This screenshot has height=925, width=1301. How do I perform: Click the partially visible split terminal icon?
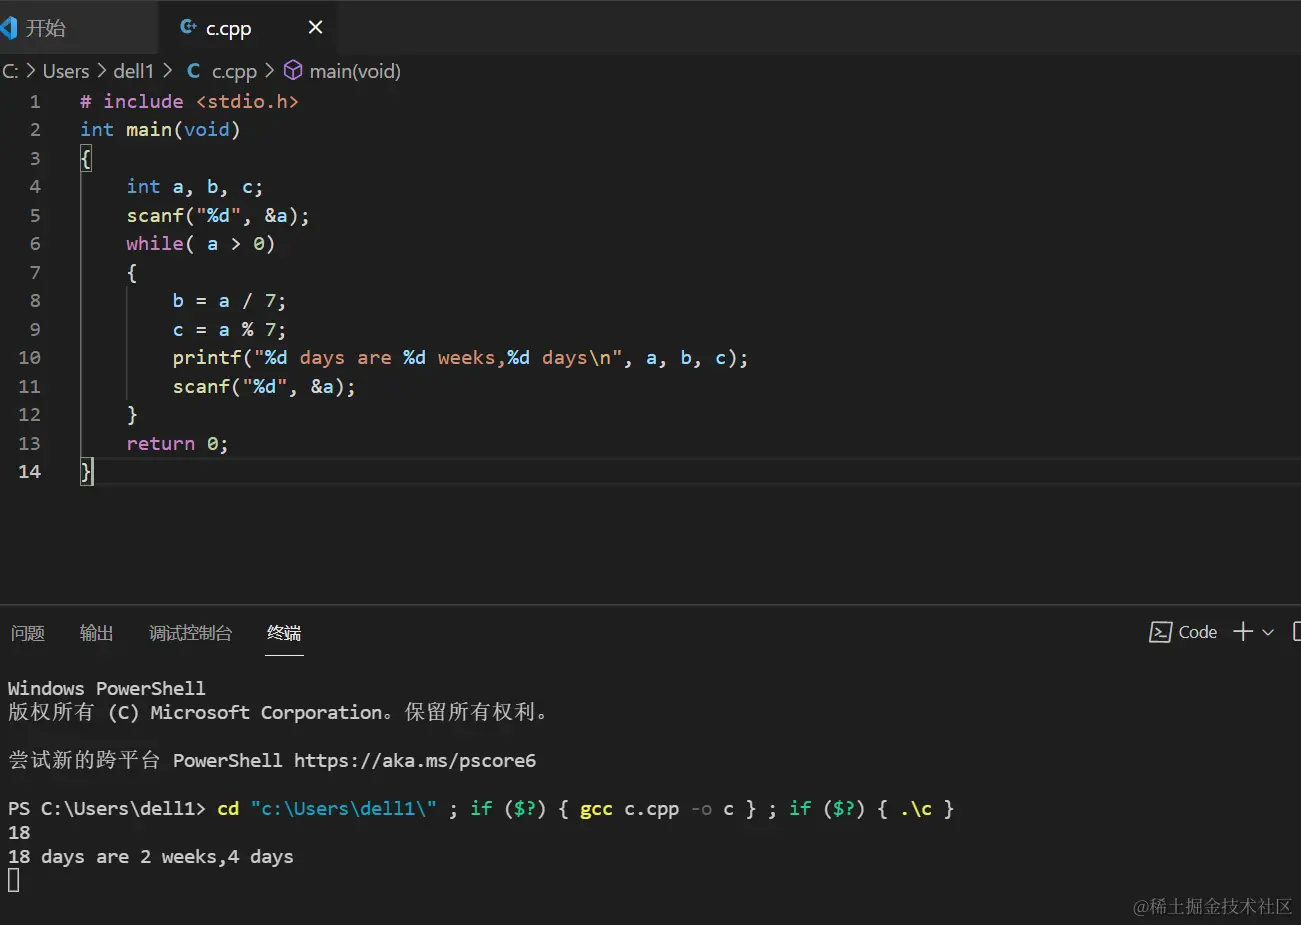[x=1296, y=631]
